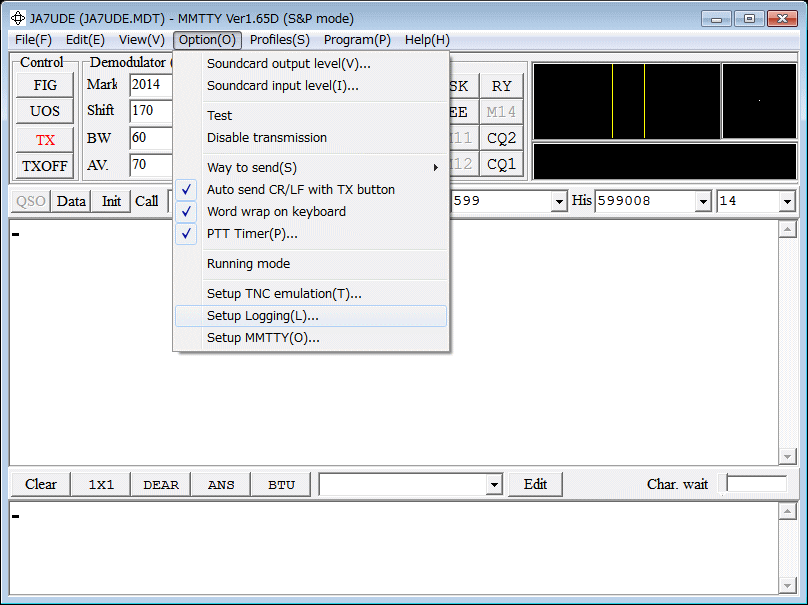Open the band dropdown showing 14
Viewport: 808px width, 605px height.
786,201
